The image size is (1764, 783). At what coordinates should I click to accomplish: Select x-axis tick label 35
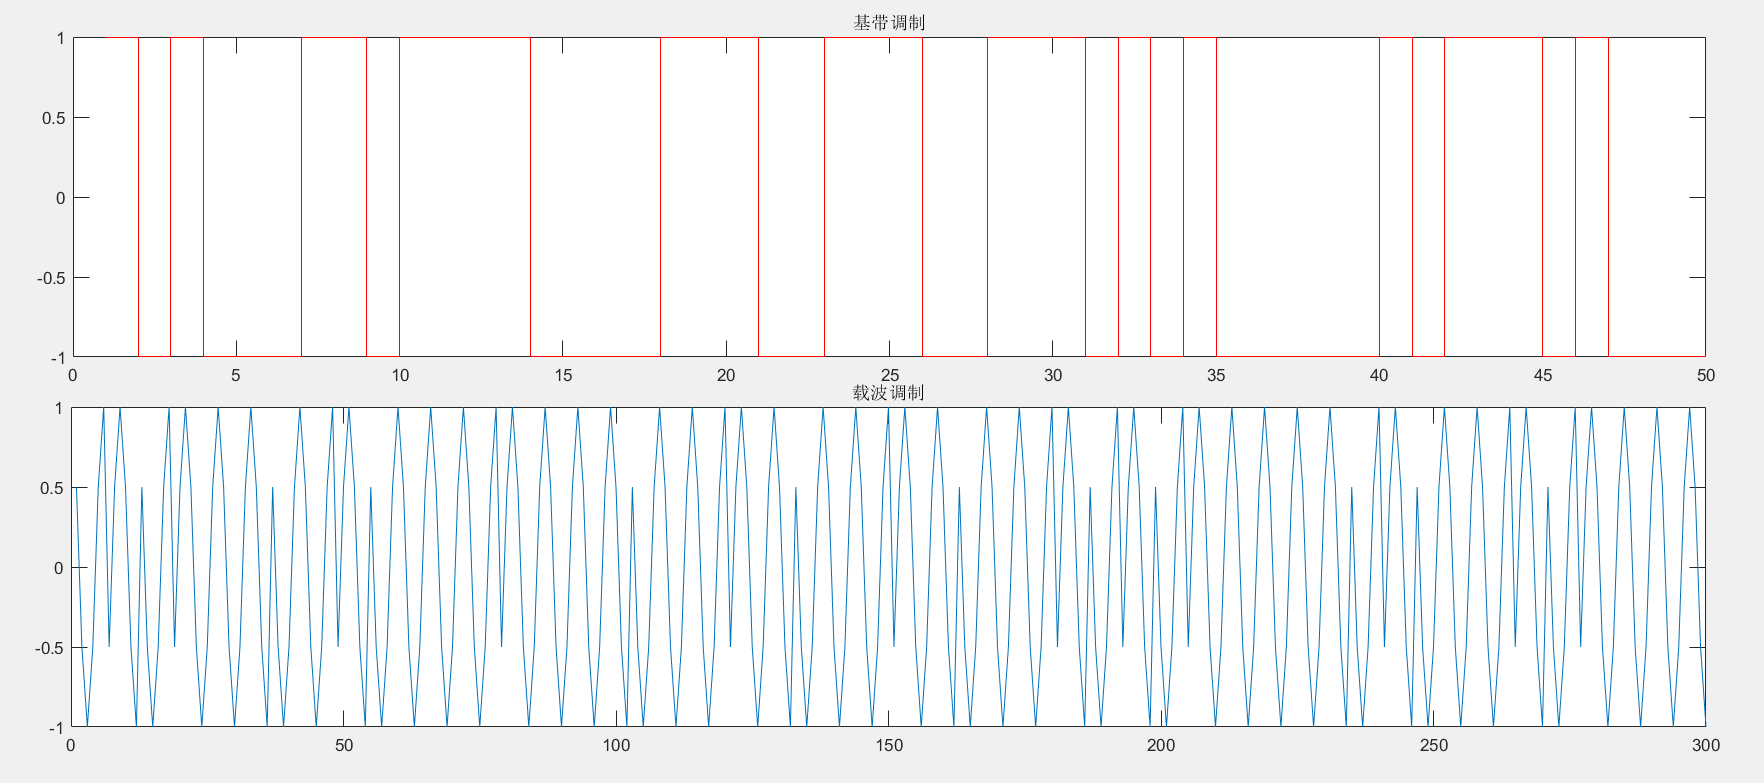1216,375
